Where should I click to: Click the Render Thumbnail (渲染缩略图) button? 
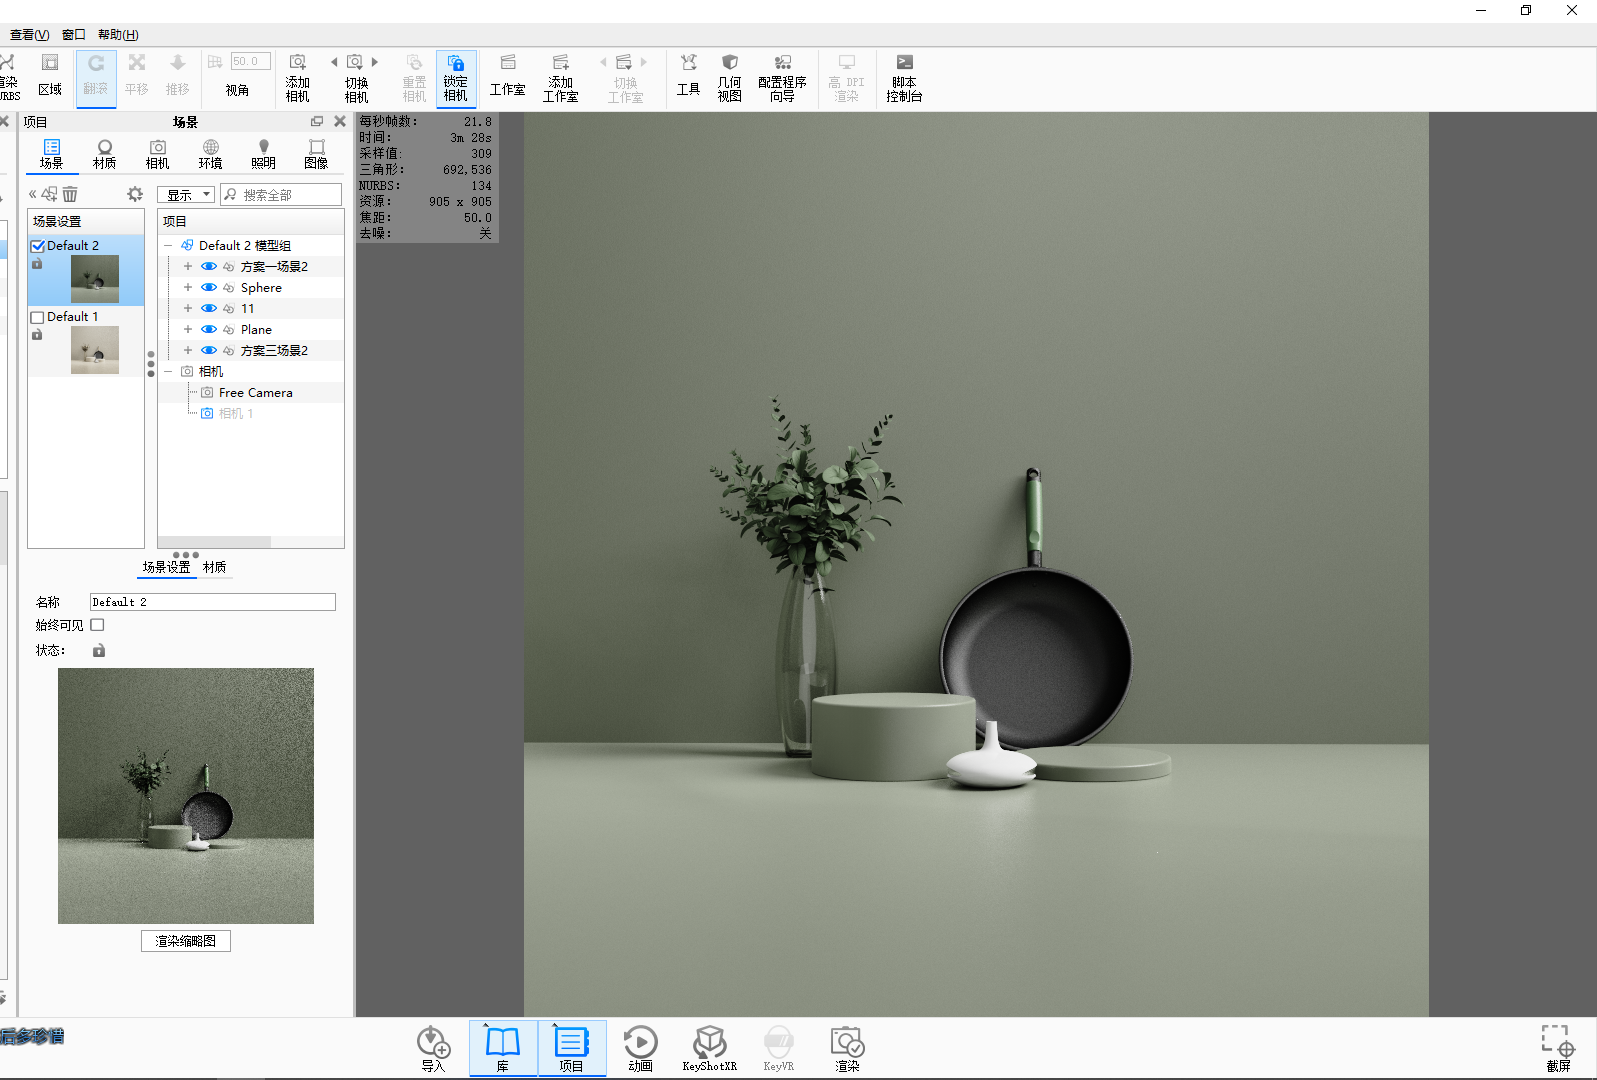click(x=185, y=941)
